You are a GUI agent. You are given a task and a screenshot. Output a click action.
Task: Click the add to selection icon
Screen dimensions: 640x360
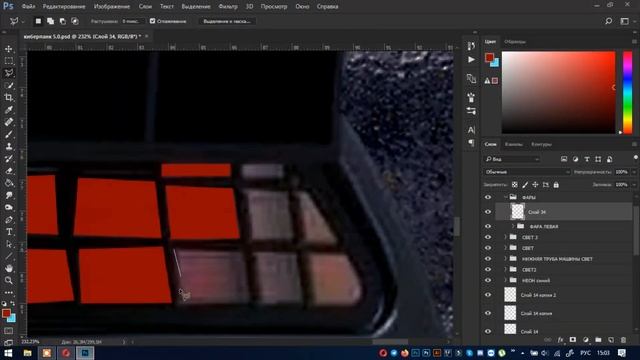50,21
